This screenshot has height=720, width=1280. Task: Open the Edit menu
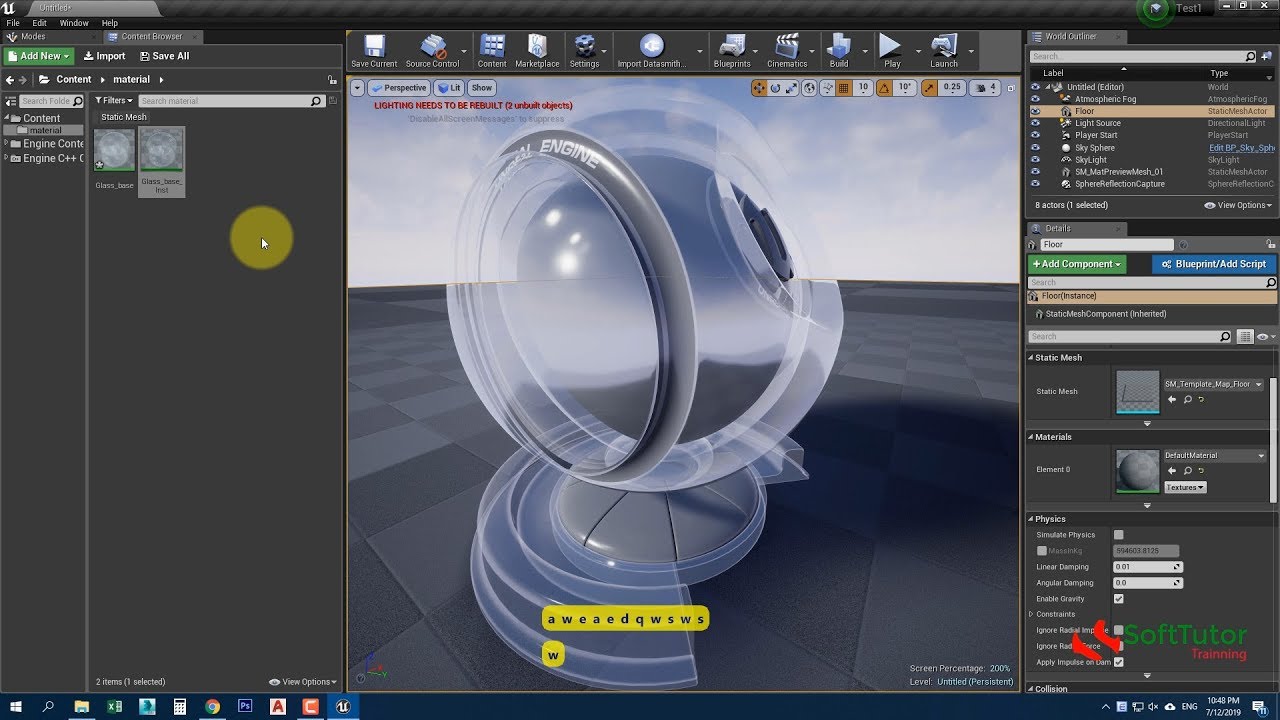coord(39,23)
